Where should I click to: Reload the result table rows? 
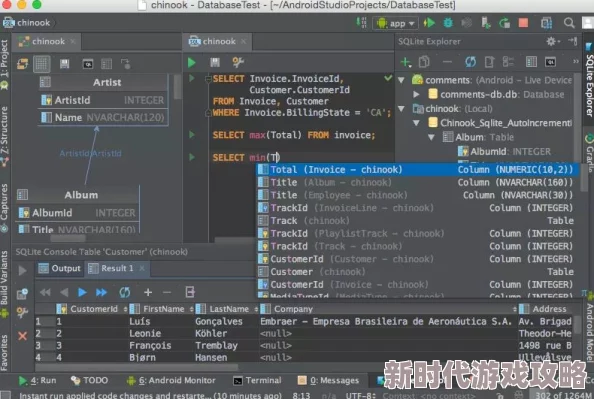125,292
